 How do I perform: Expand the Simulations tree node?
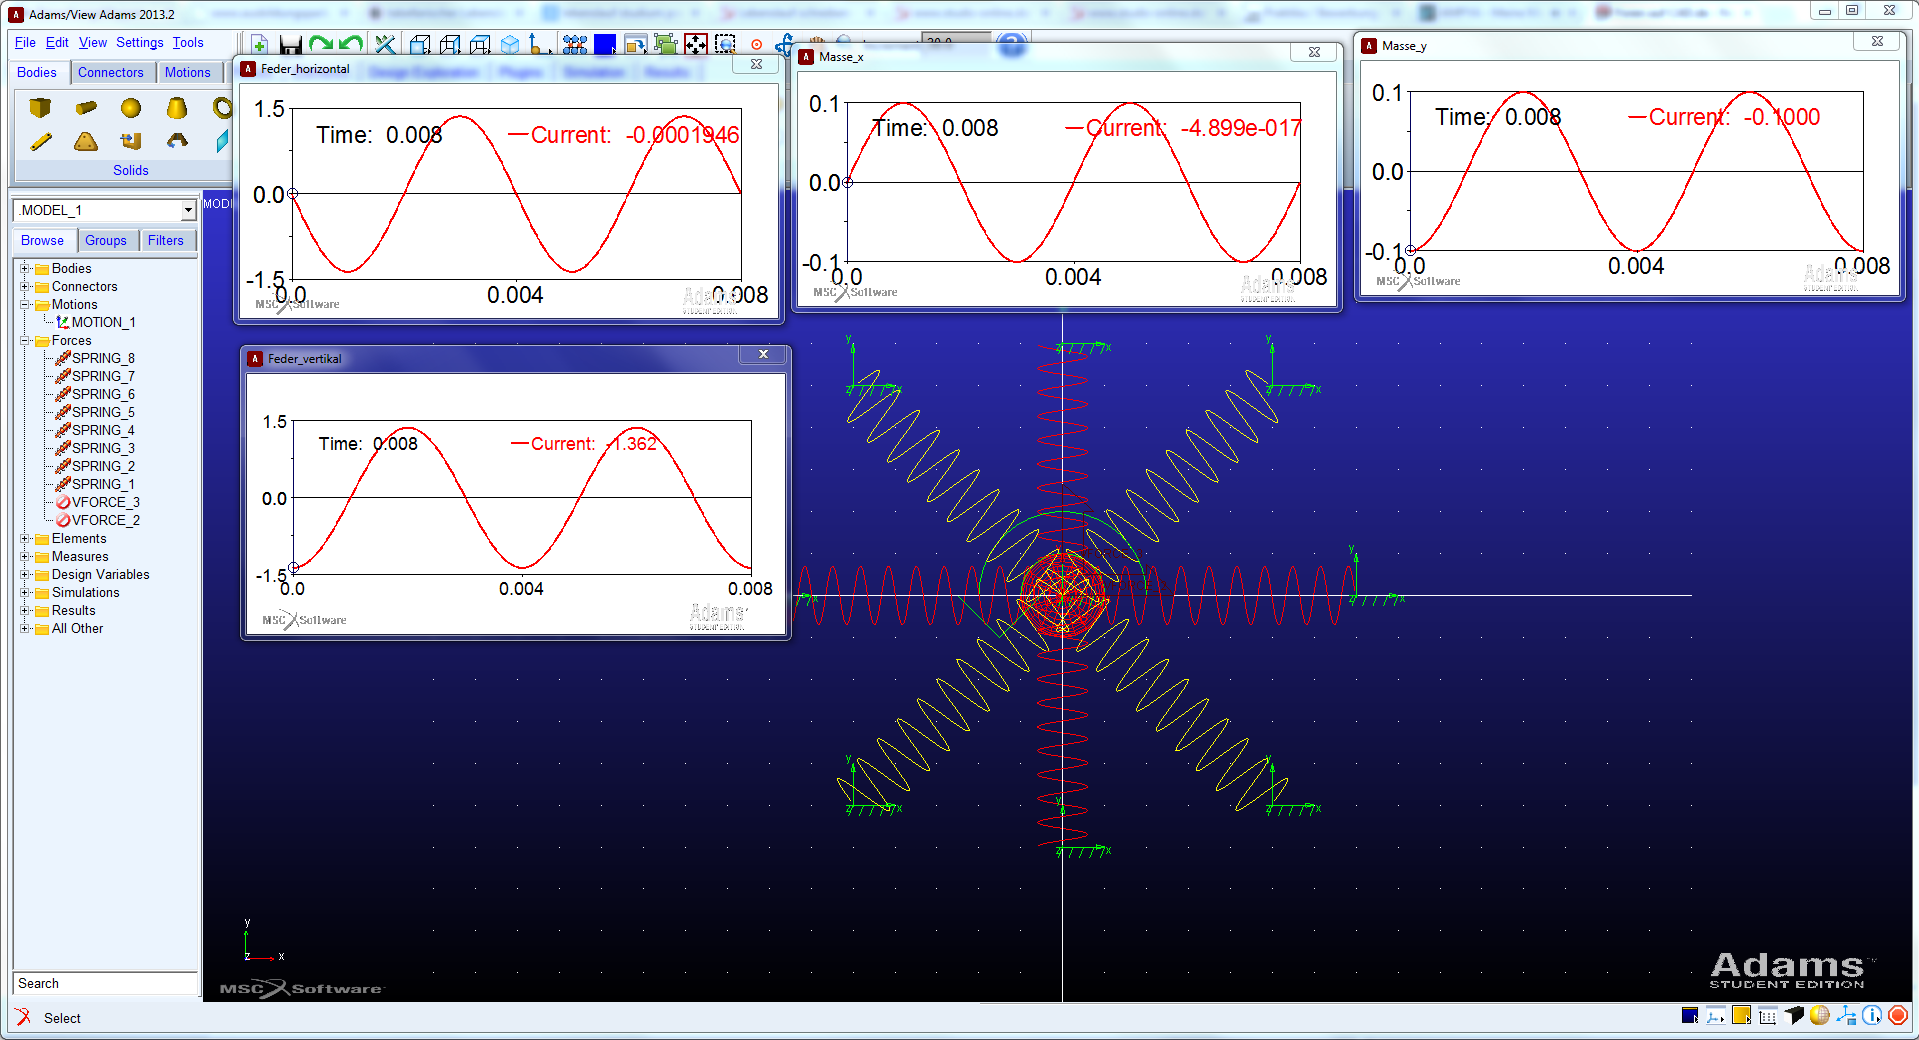(25, 592)
